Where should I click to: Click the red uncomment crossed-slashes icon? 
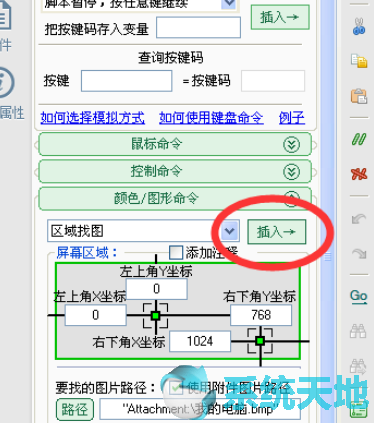tap(359, 174)
